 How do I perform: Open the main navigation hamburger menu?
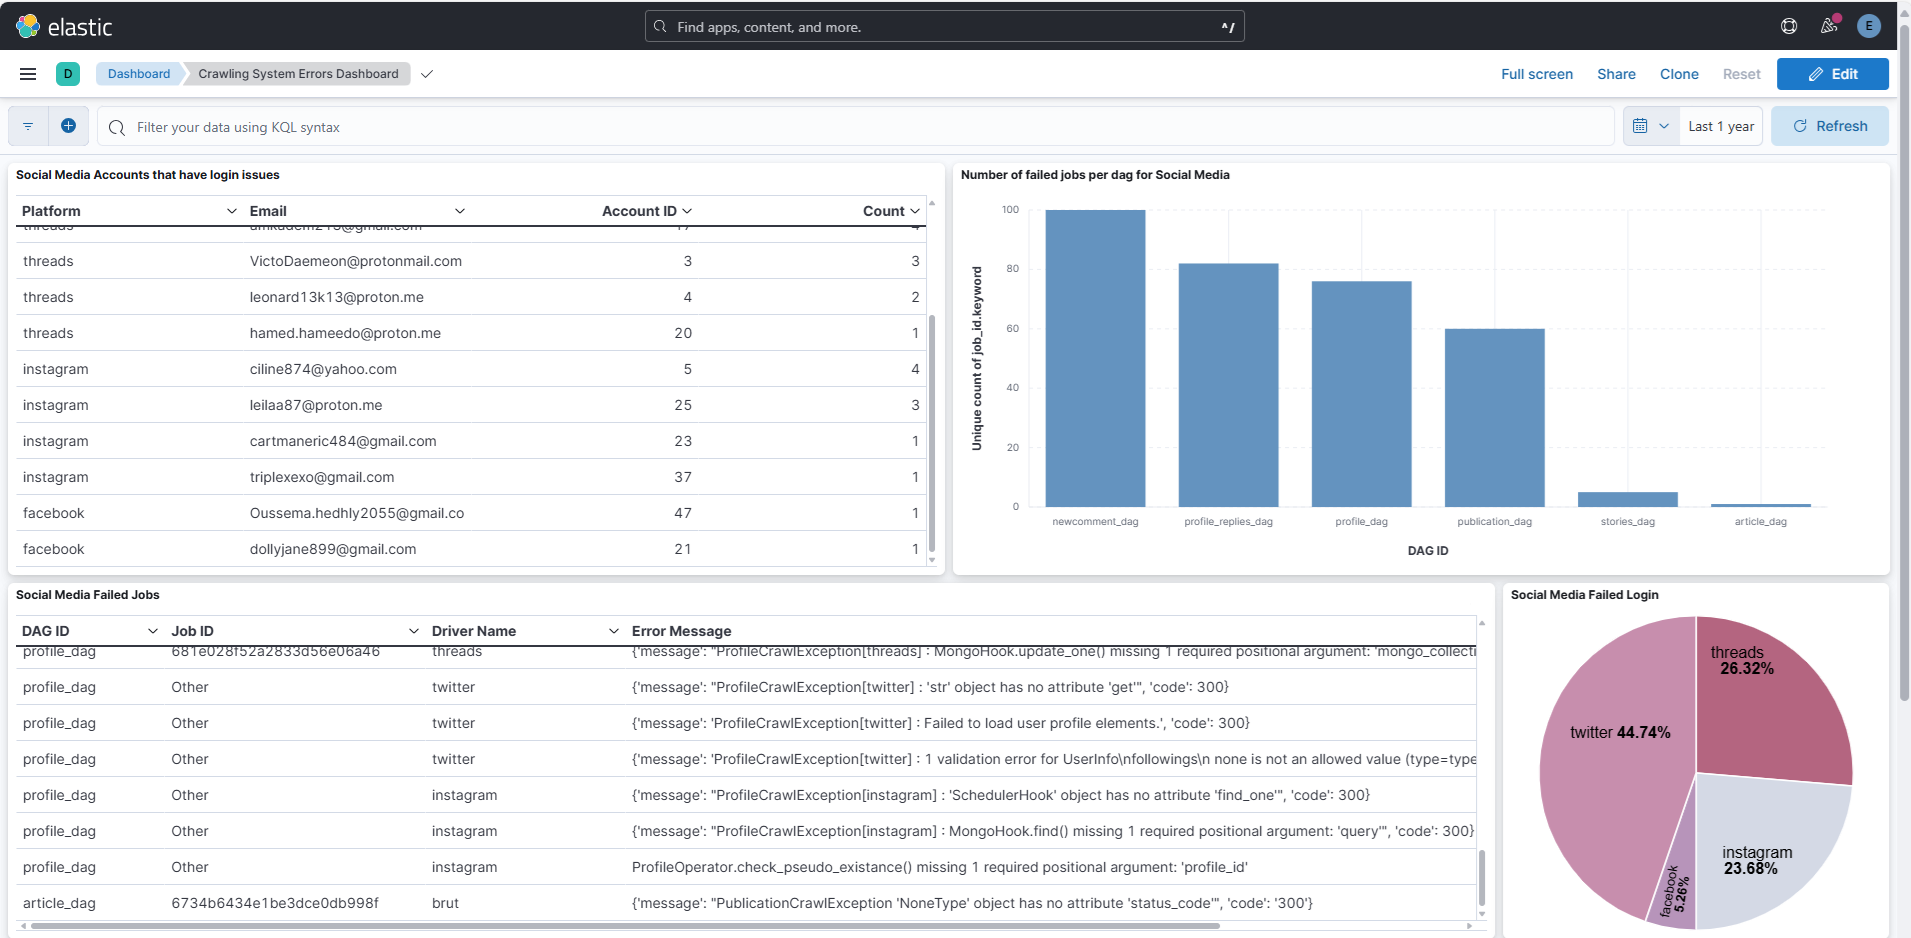(27, 74)
